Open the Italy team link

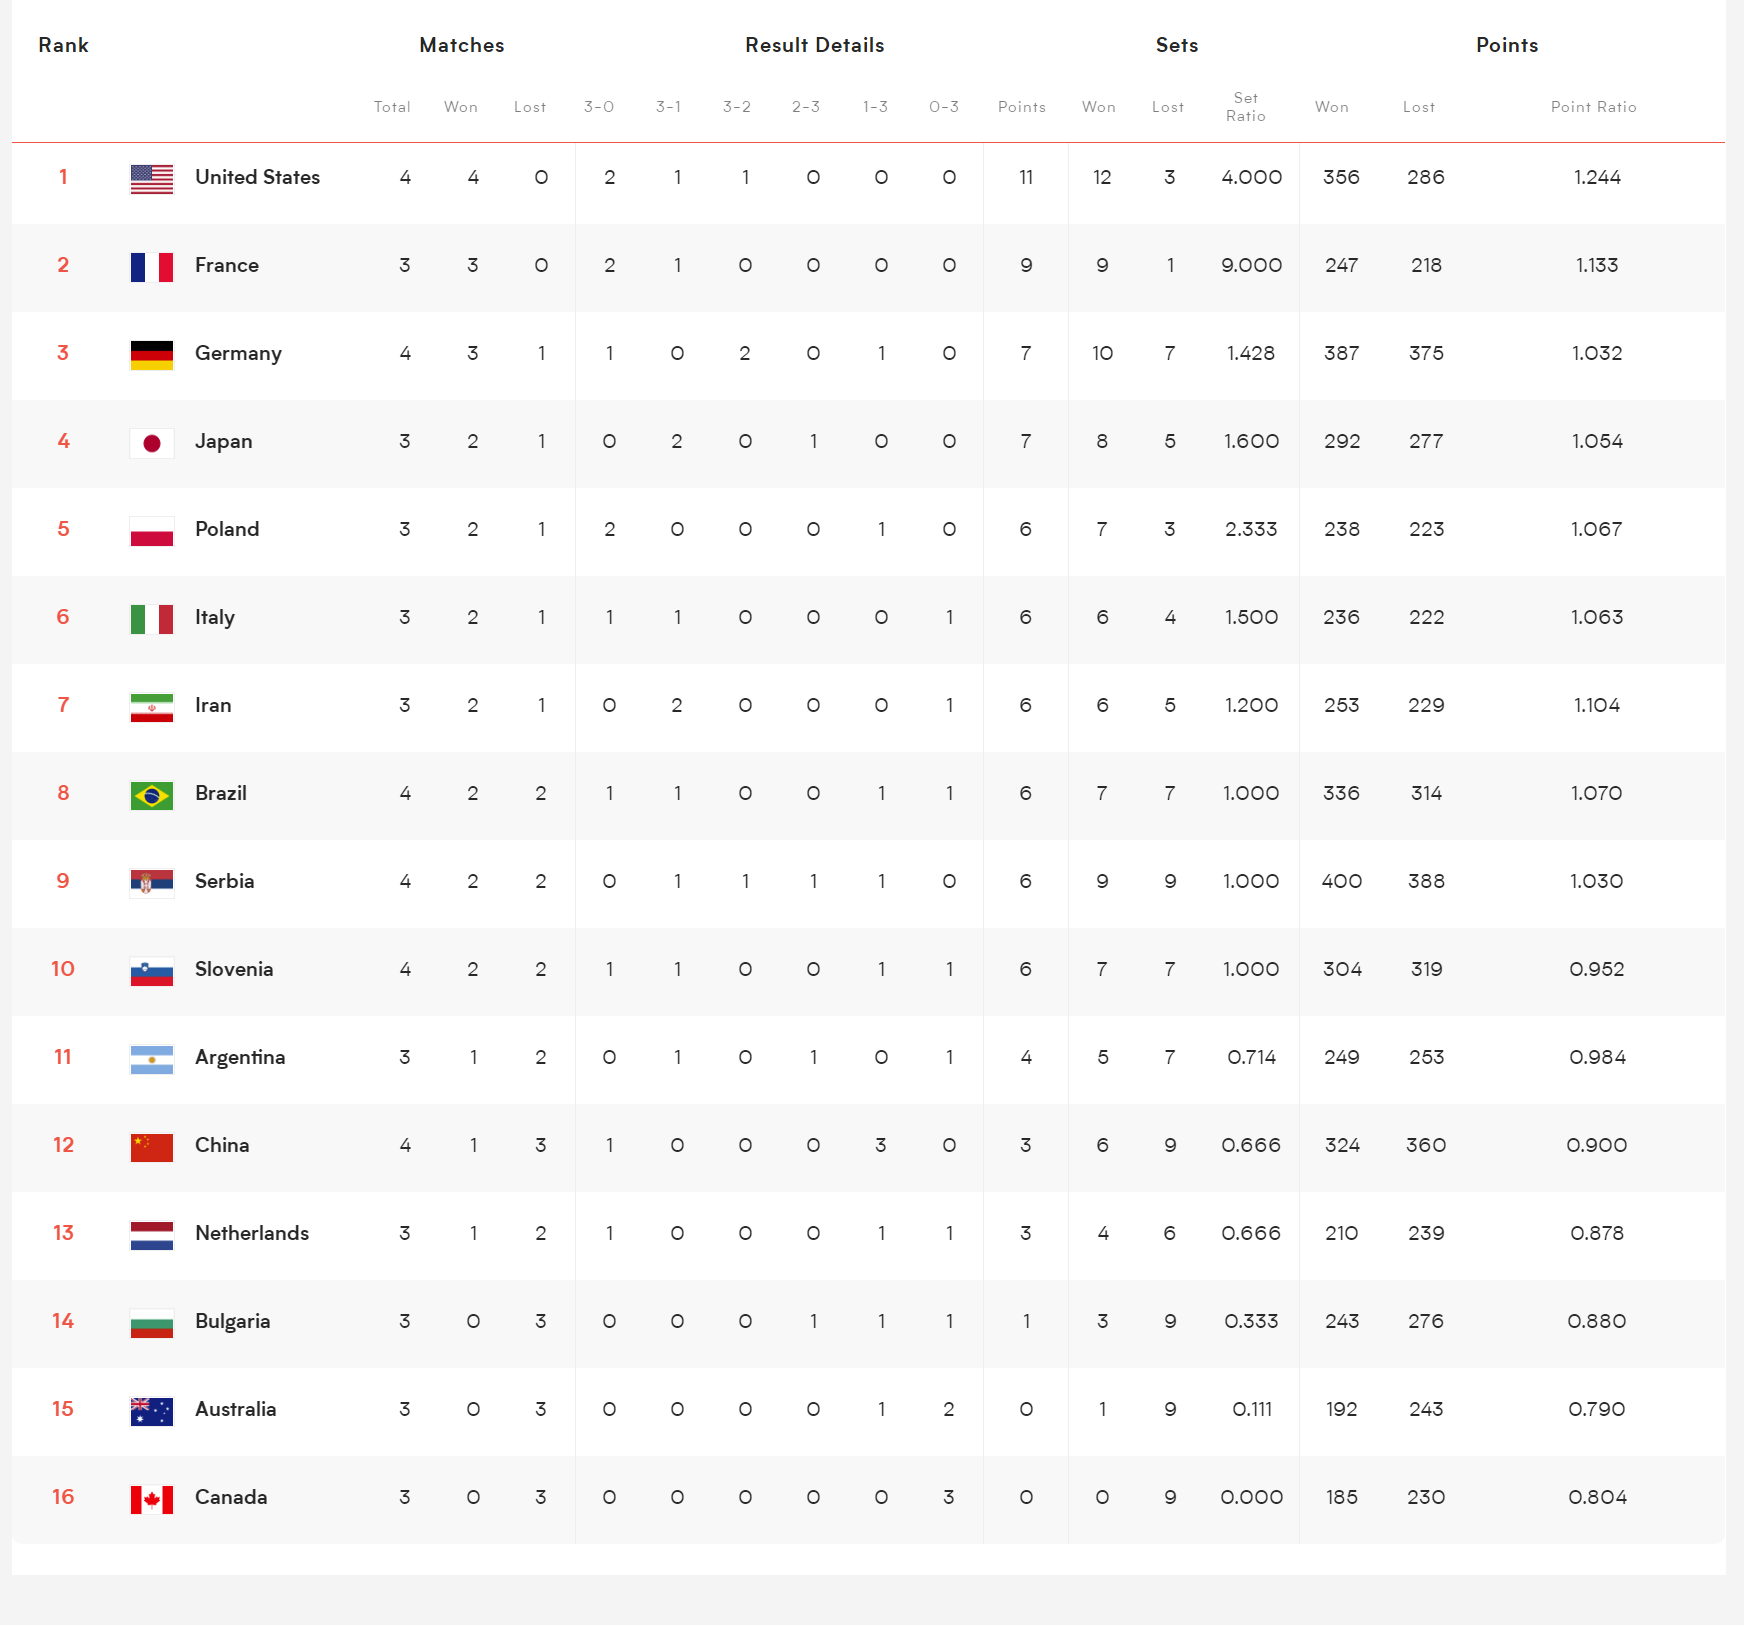[x=215, y=617]
